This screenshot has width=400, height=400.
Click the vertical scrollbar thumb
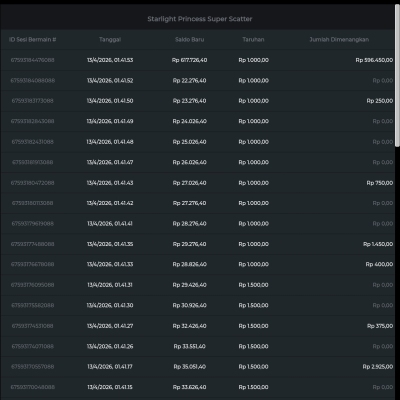(397, 75)
